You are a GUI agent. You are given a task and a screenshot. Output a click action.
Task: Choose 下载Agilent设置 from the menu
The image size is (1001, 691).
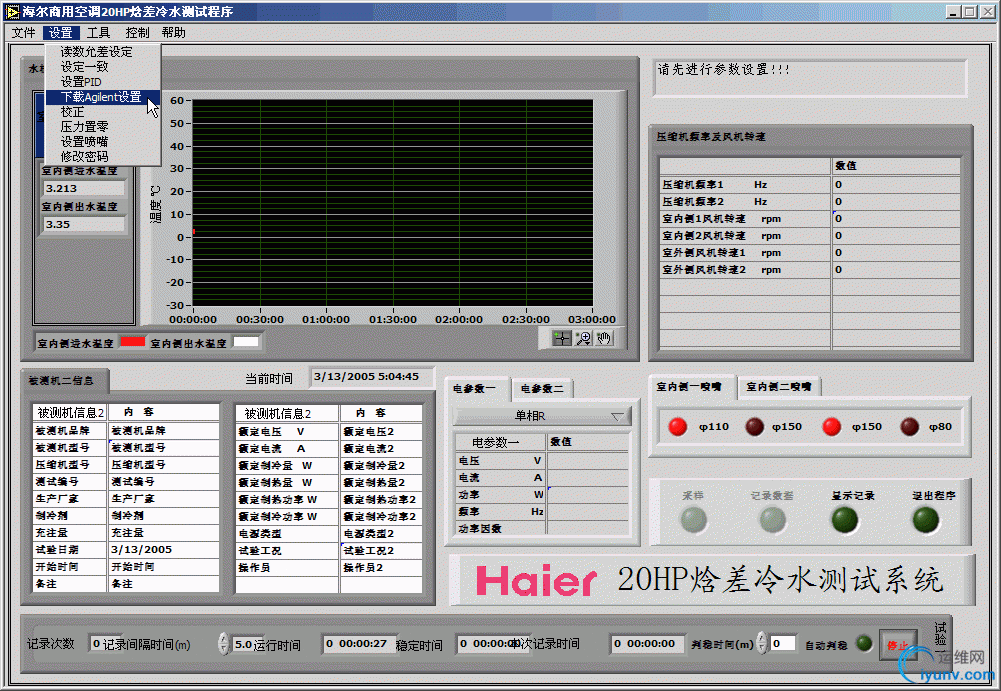(x=101, y=97)
